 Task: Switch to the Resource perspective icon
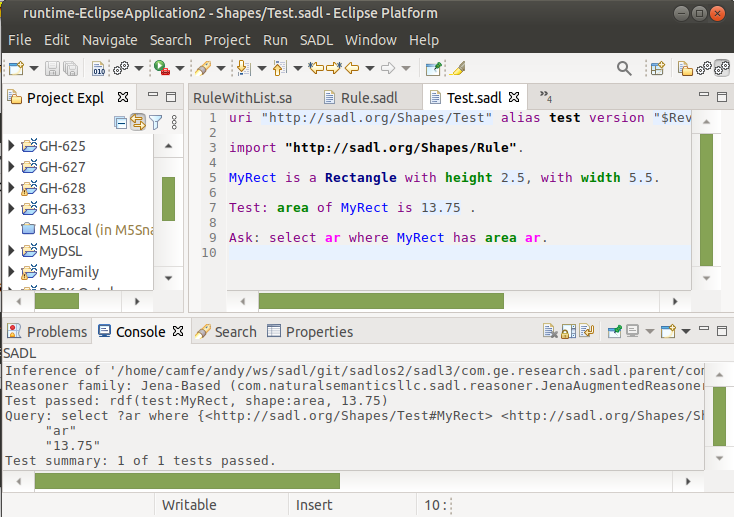pyautogui.click(x=685, y=68)
